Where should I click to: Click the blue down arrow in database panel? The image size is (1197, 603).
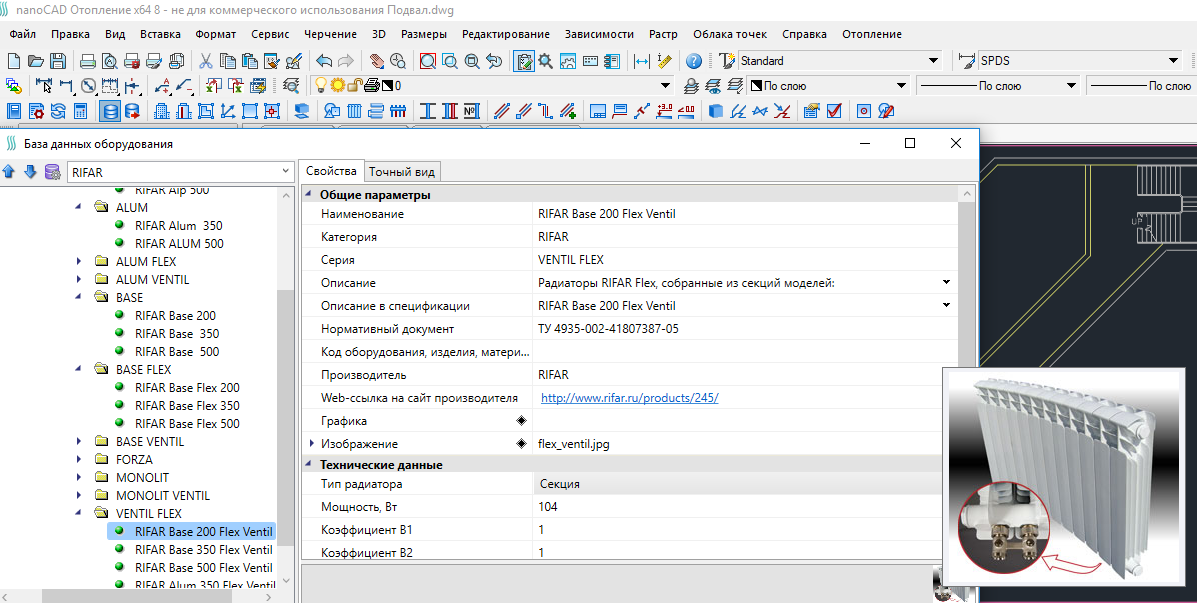pyautogui.click(x=30, y=172)
